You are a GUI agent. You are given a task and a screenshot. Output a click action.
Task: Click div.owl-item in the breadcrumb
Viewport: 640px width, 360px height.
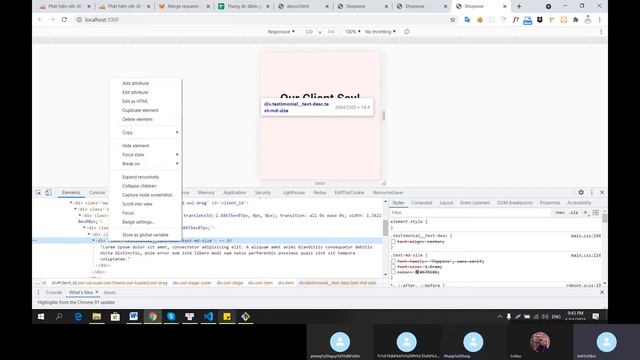pos(260,282)
